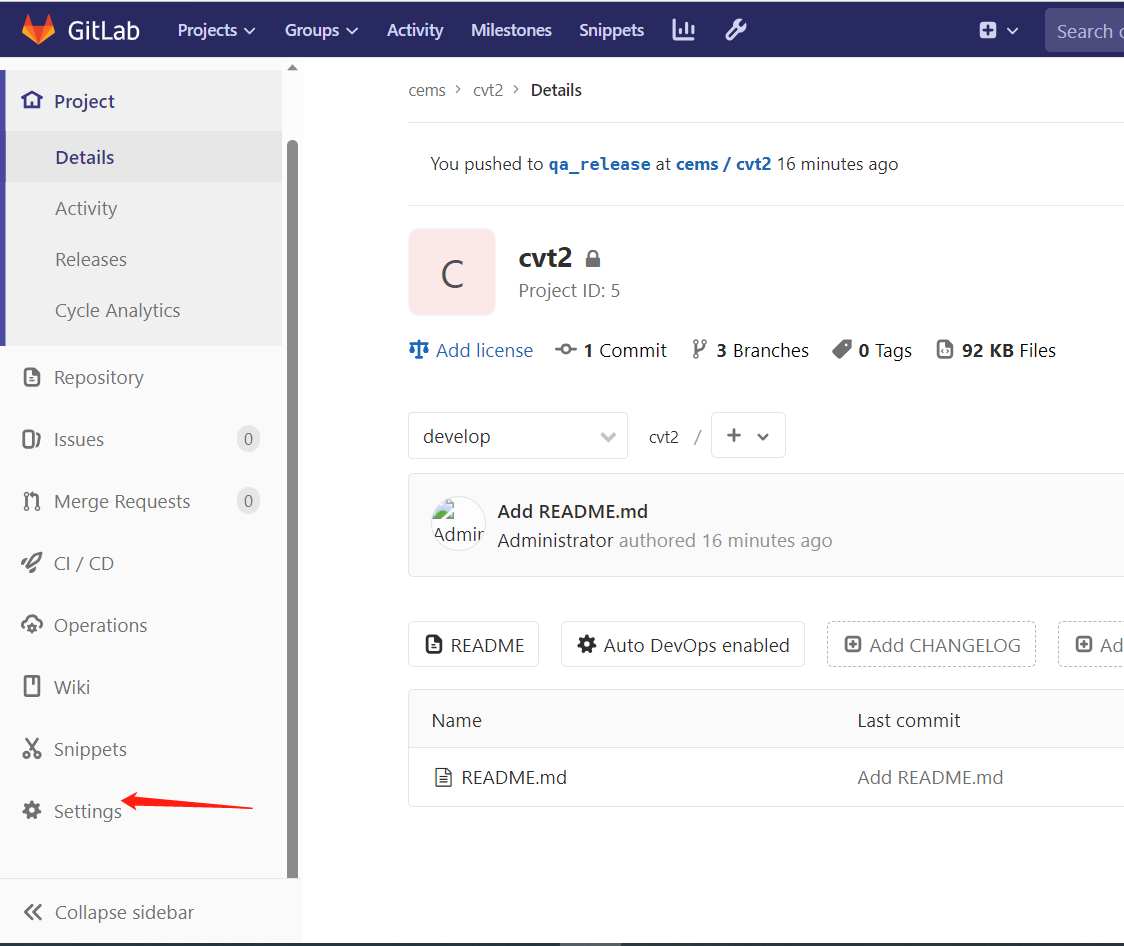Open last commit Add README.md in table row
This screenshot has height=946, width=1124.
click(x=930, y=777)
